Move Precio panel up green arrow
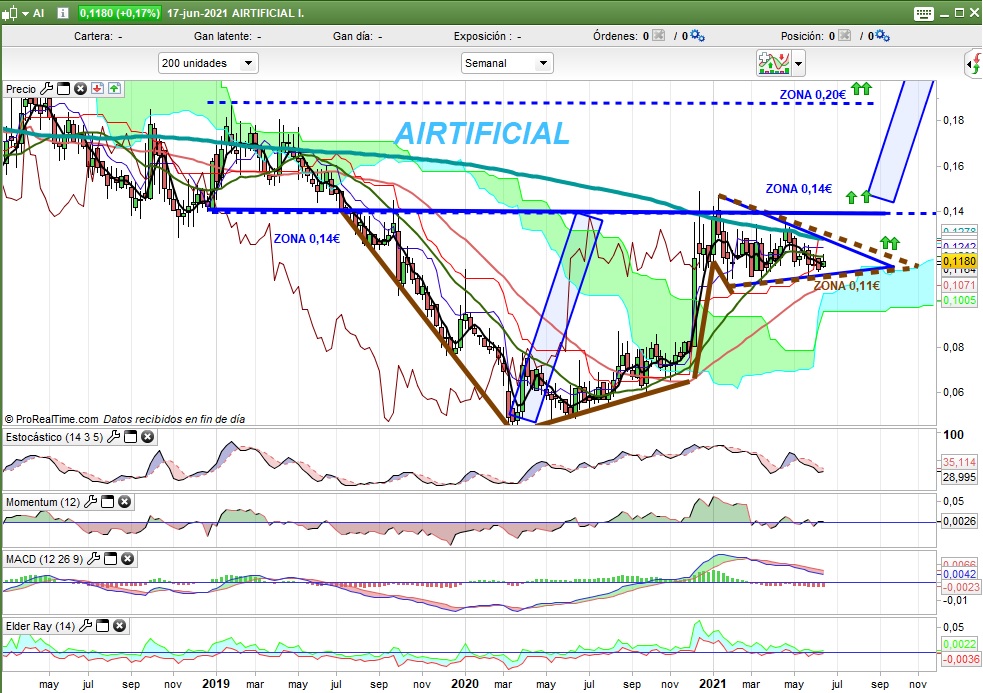 click(x=114, y=88)
